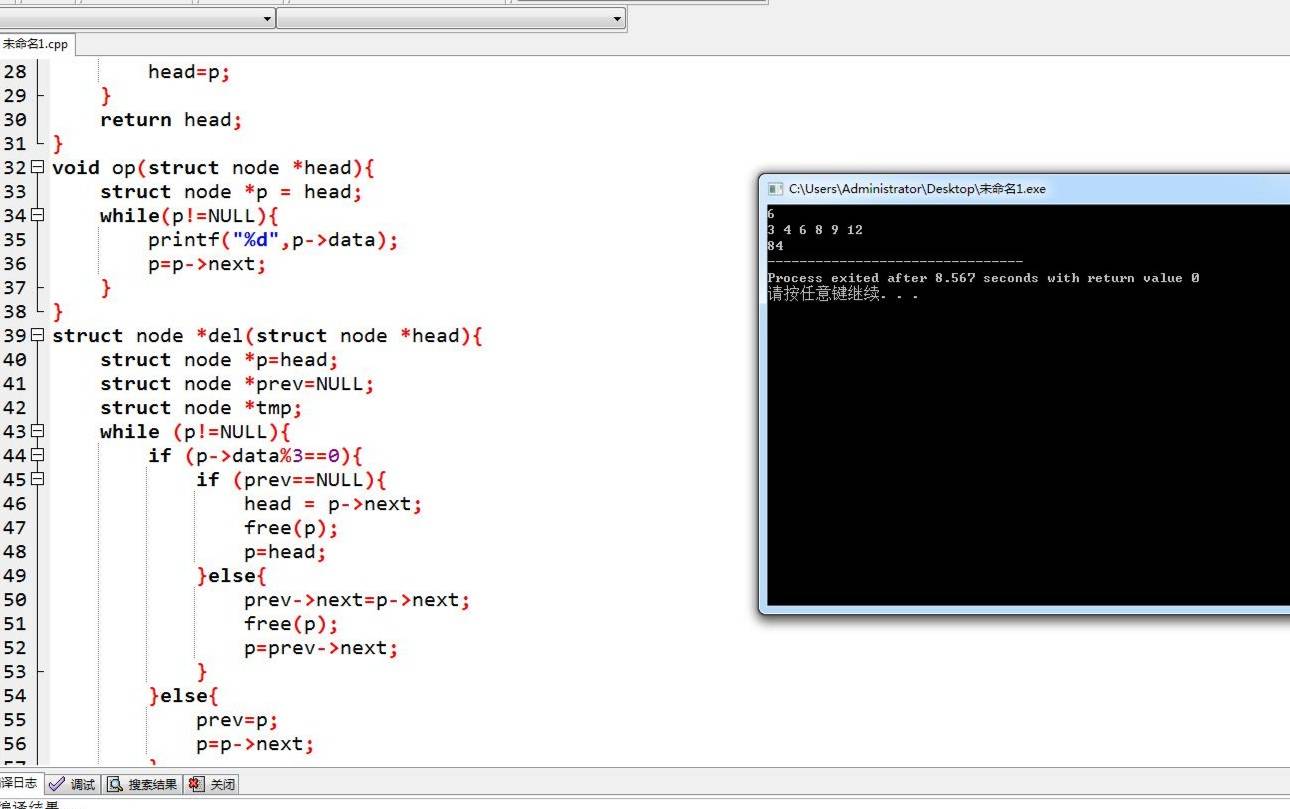Click 'p=p->next;' on line 36
This screenshot has width=1290, height=809.
point(207,264)
